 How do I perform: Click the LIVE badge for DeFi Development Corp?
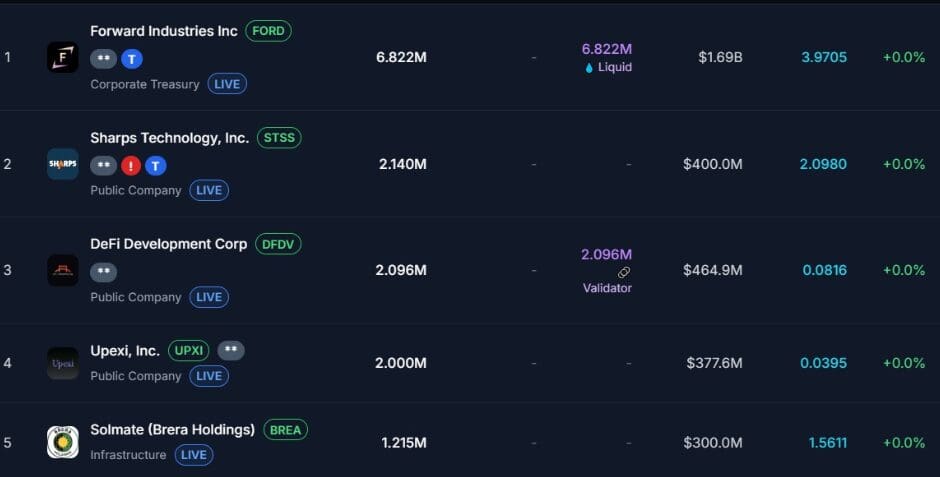click(209, 297)
